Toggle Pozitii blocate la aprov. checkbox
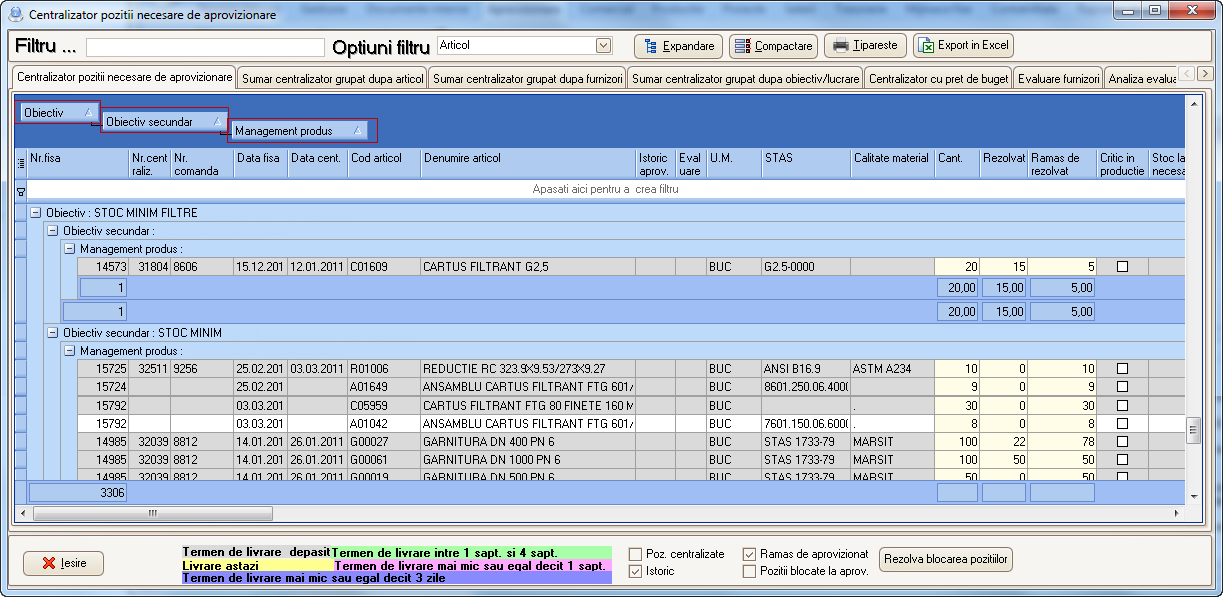This screenshot has width=1223, height=597. point(749,571)
